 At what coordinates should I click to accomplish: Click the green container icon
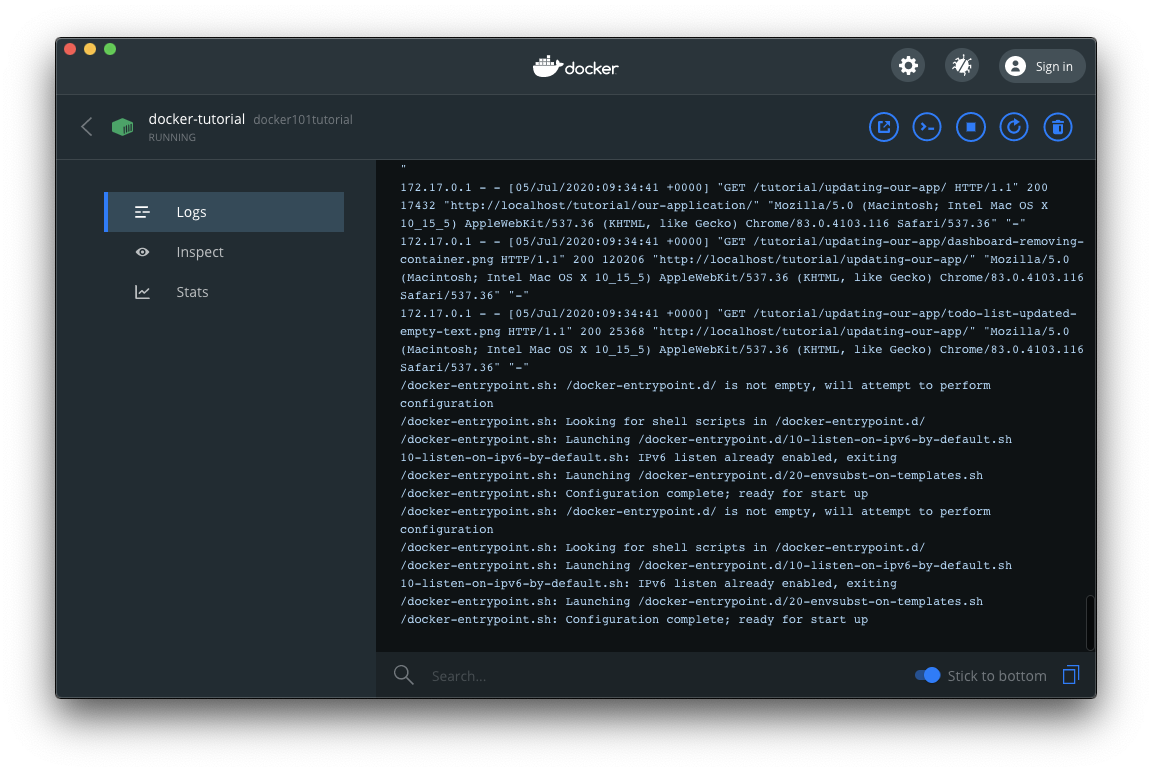(x=122, y=127)
